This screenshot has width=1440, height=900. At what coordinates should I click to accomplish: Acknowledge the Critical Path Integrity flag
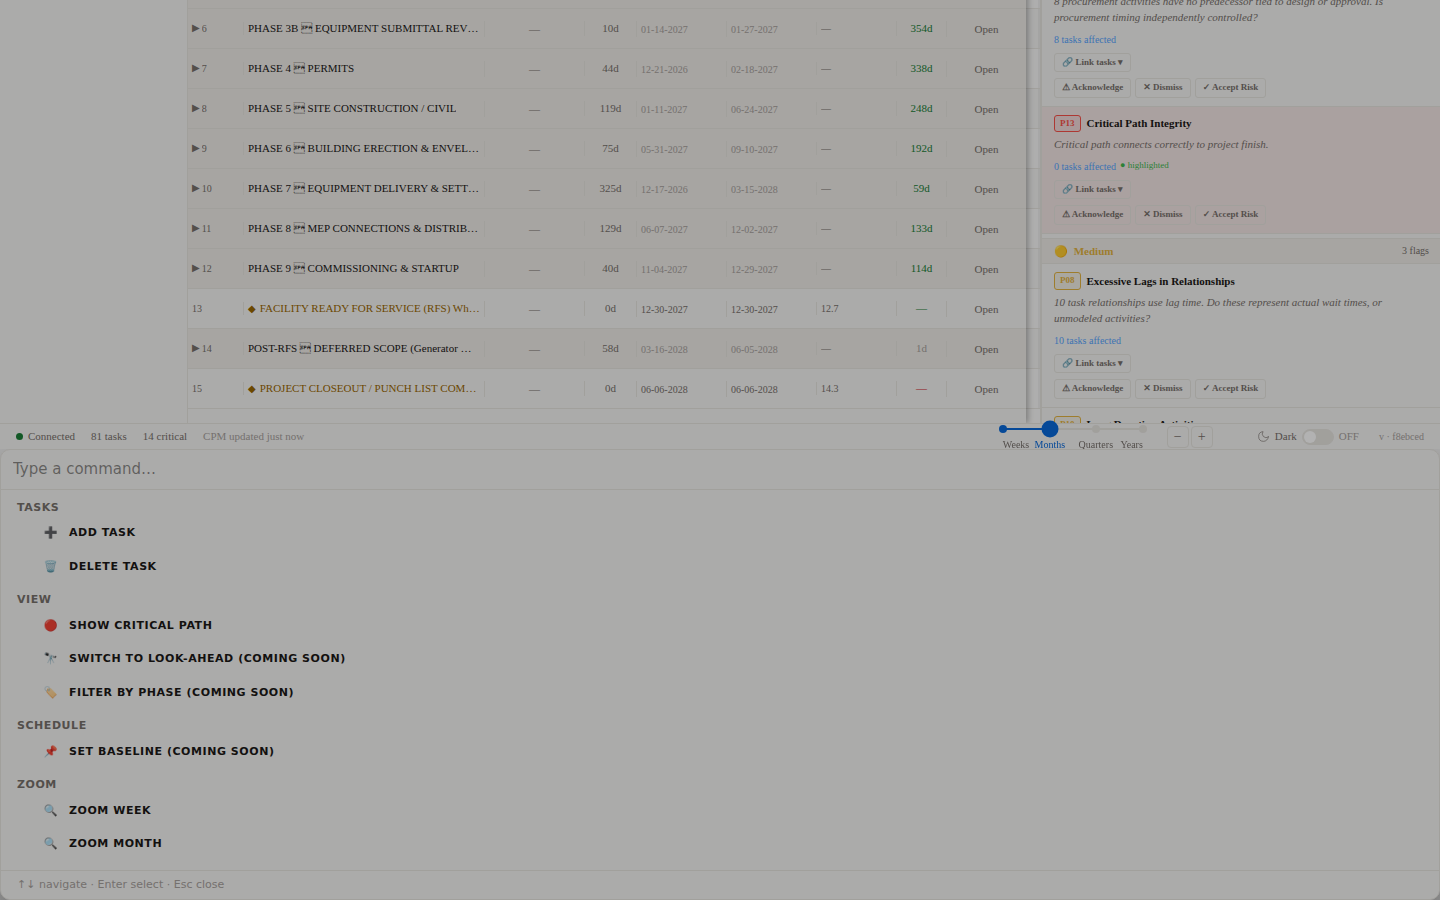point(1092,214)
